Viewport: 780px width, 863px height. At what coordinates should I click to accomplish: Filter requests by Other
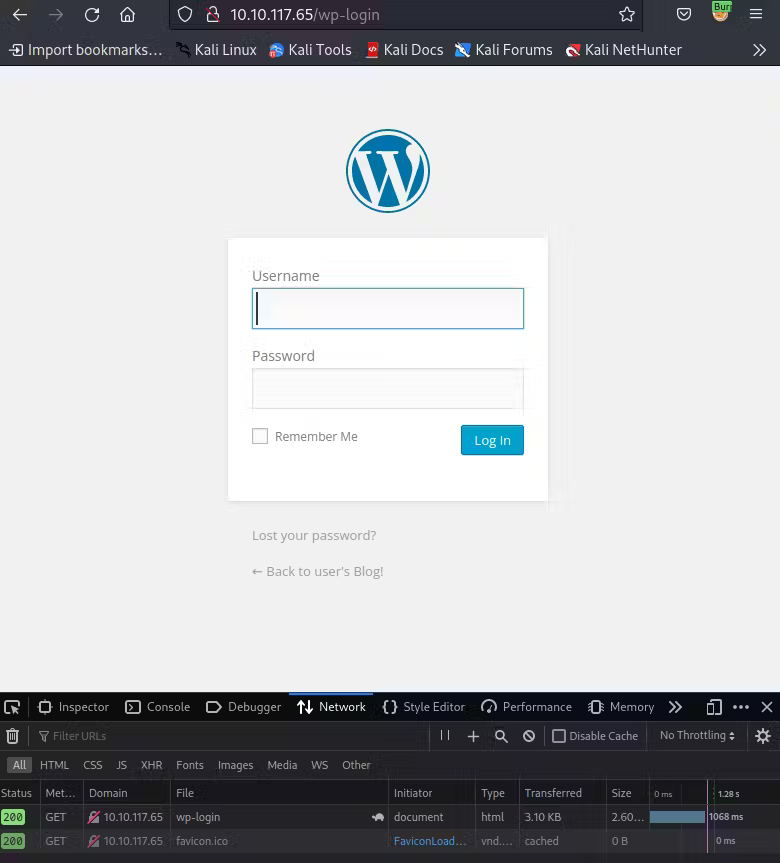tap(356, 765)
